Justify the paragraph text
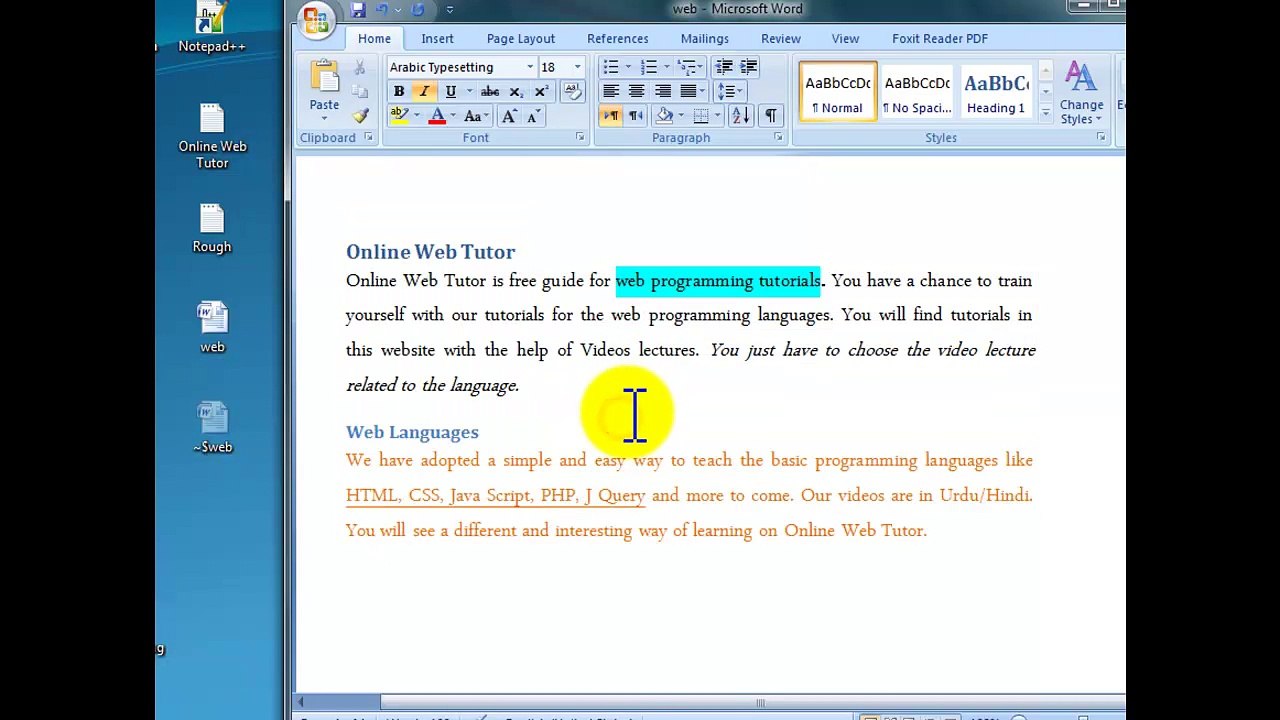 coord(688,92)
